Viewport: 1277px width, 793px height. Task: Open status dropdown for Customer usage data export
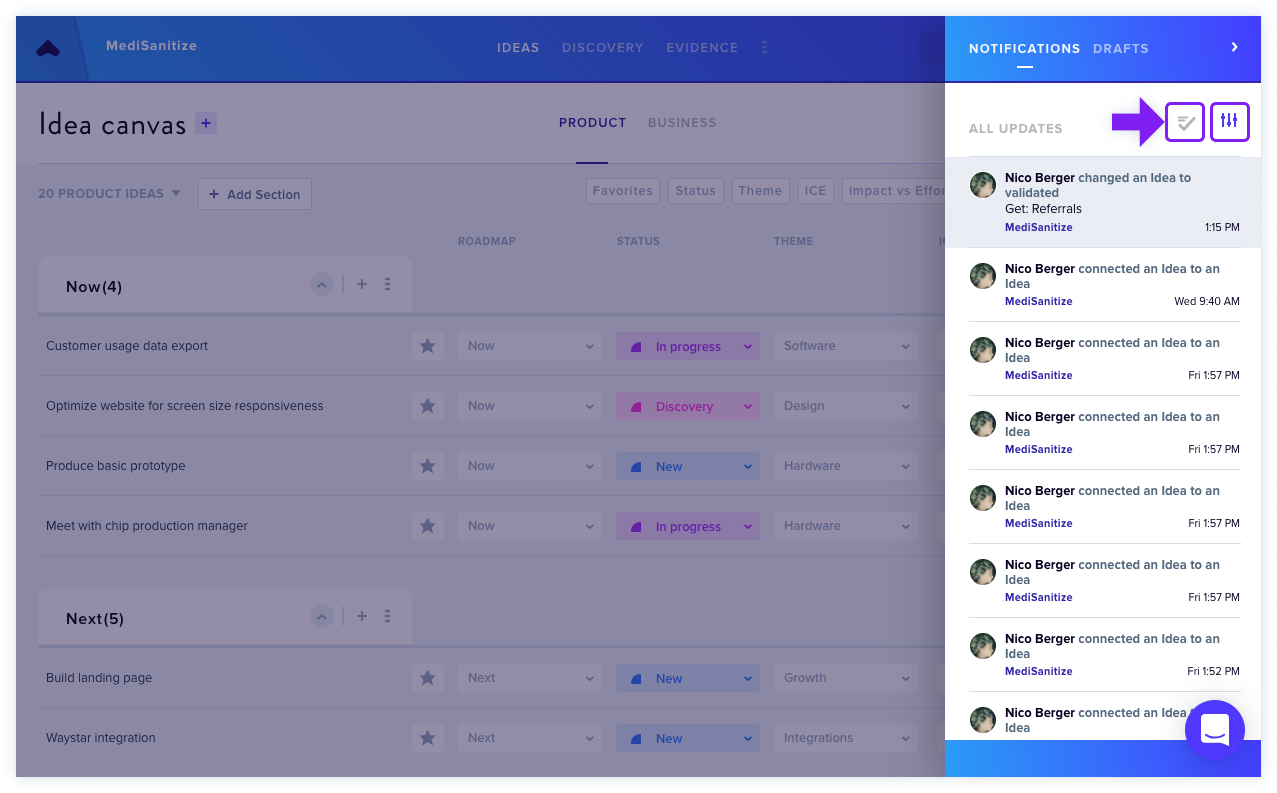coord(688,346)
